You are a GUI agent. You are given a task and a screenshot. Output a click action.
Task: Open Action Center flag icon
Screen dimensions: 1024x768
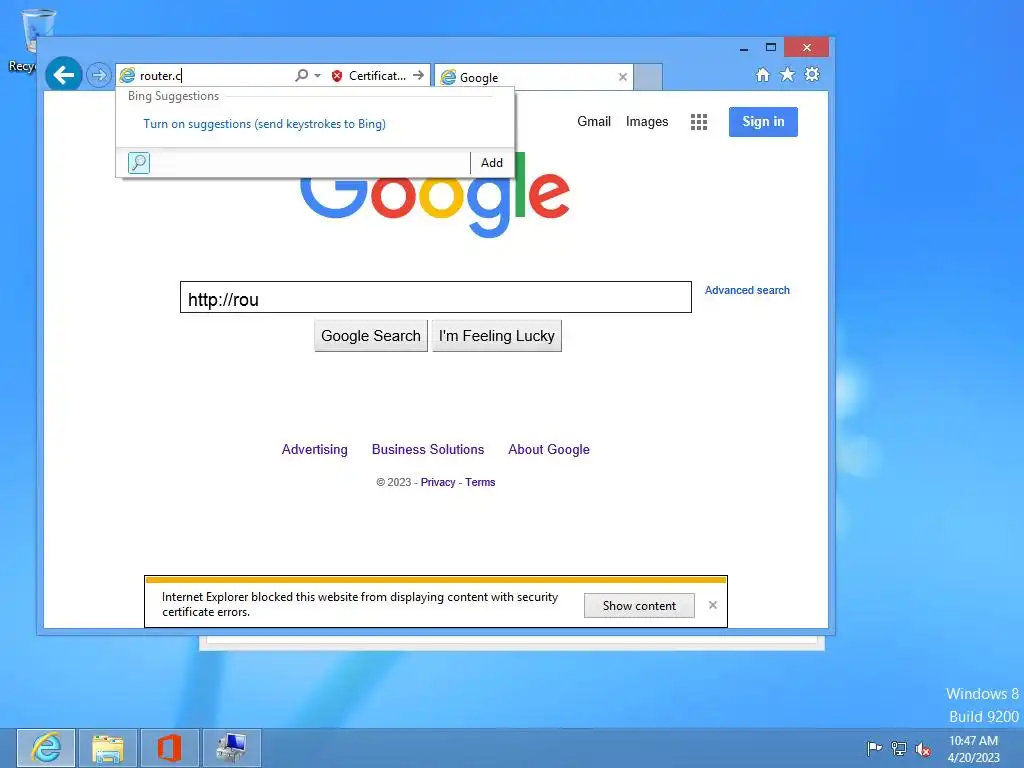coord(874,748)
